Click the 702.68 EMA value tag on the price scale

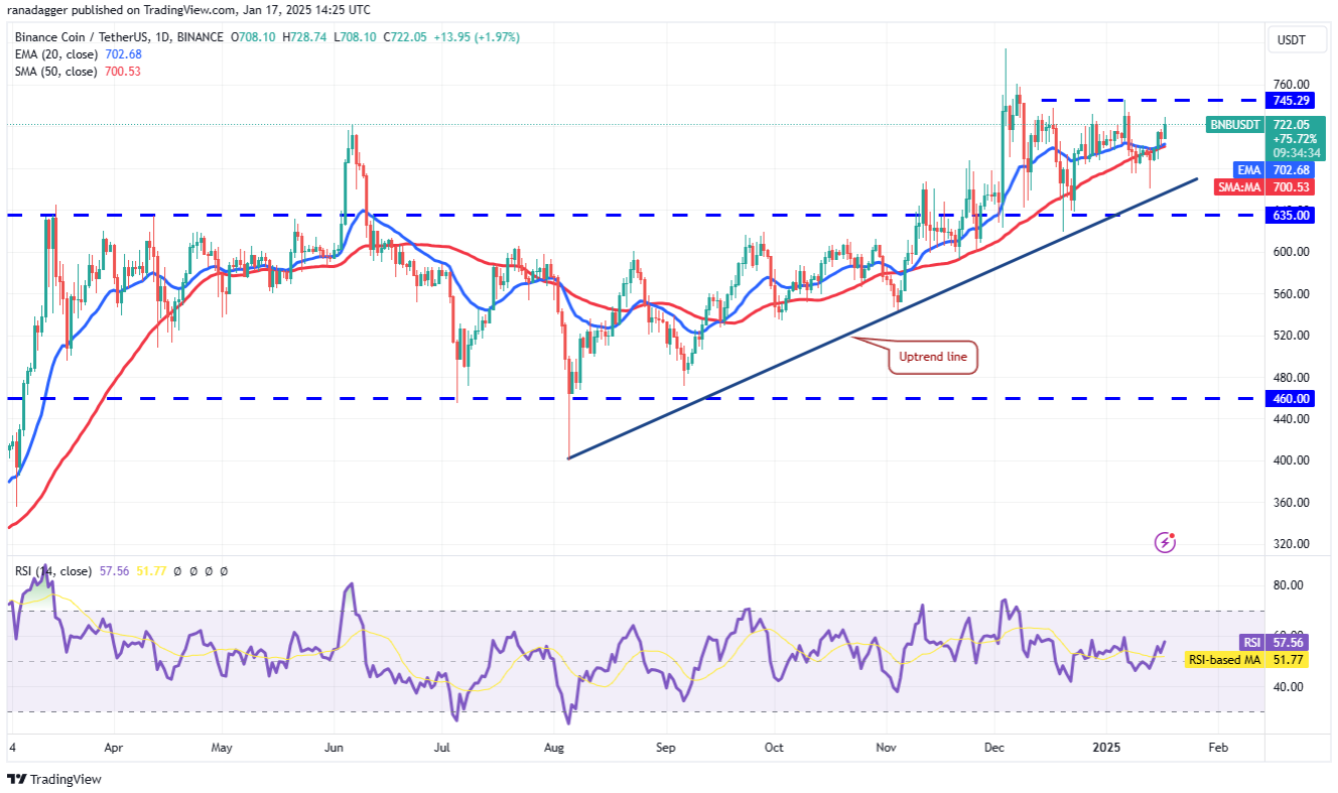pyautogui.click(x=1289, y=170)
